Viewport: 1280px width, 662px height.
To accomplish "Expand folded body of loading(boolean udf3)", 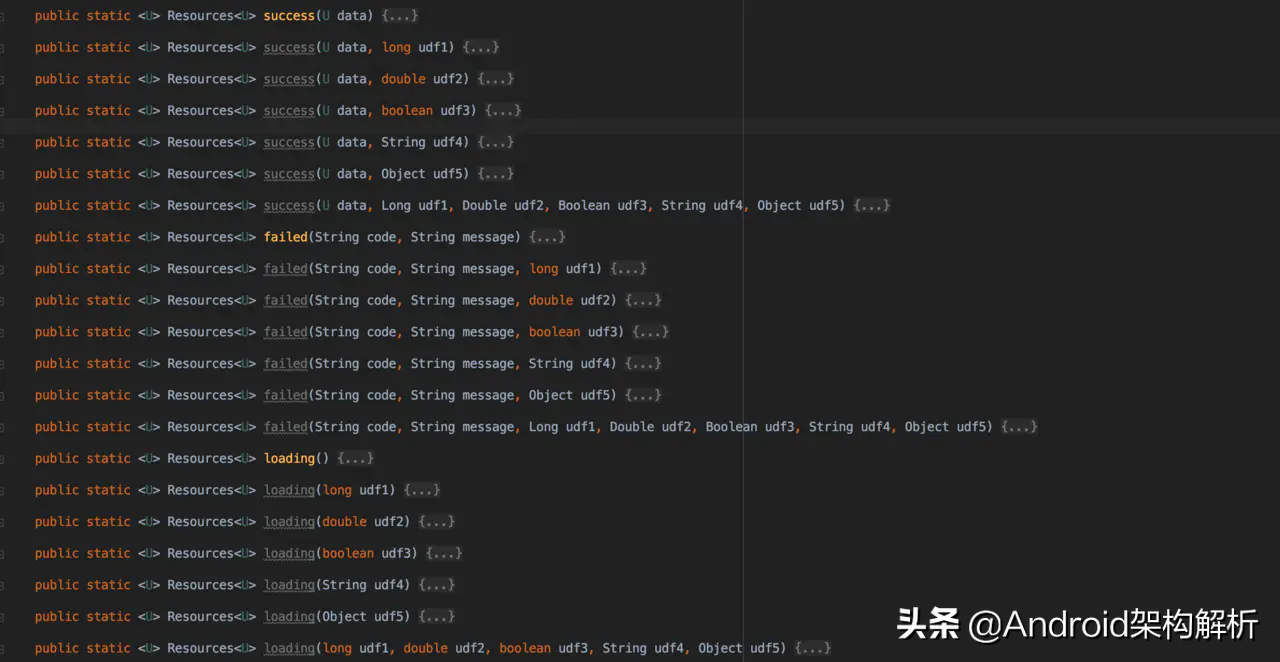I will click(x=444, y=554).
